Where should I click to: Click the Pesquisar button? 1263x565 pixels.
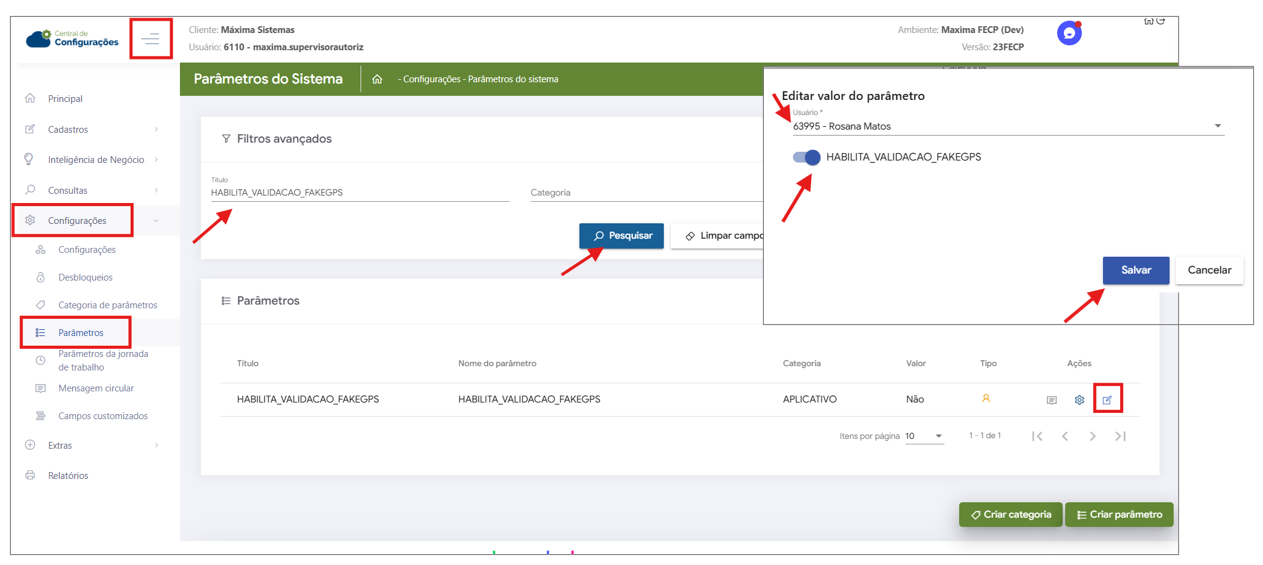coord(621,236)
